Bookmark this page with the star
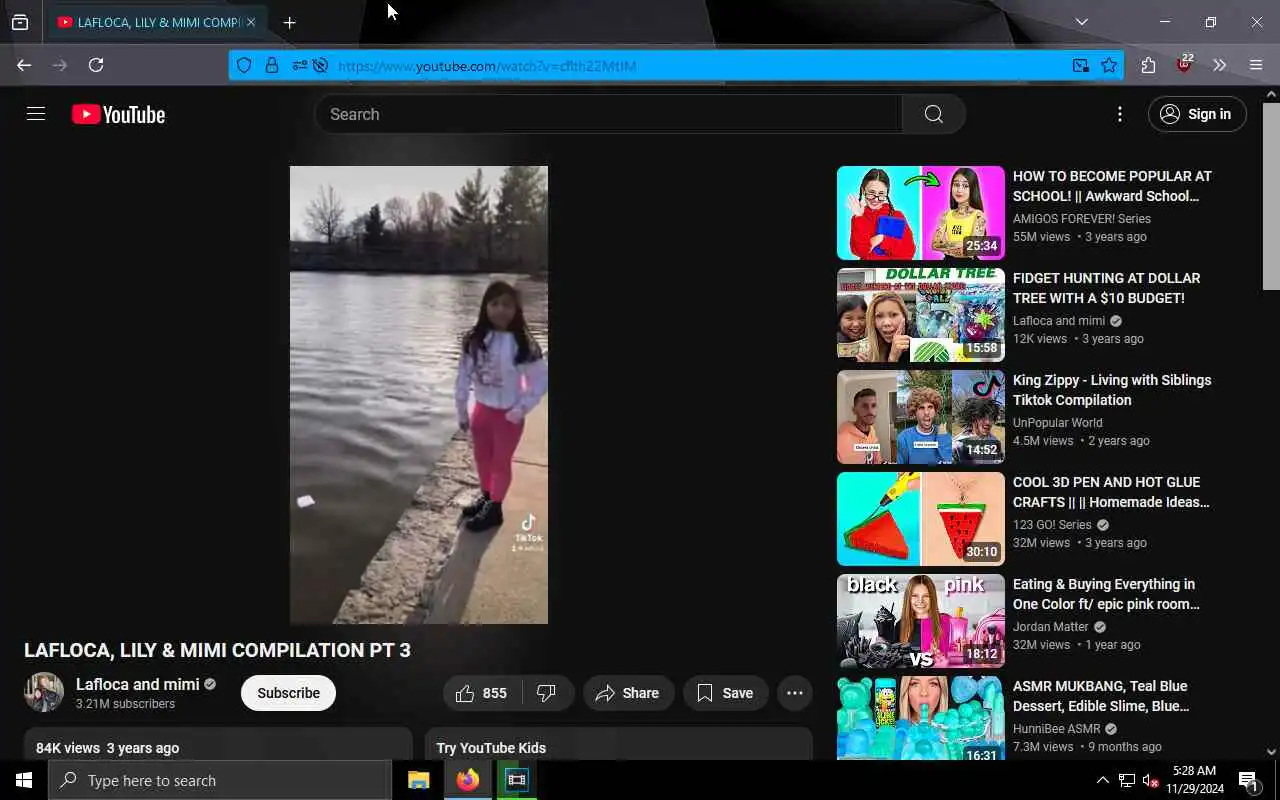 [1109, 65]
